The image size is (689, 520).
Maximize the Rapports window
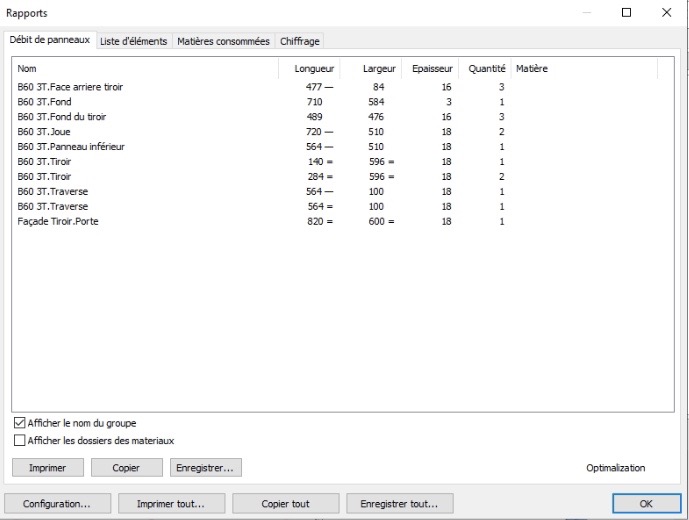pos(626,13)
